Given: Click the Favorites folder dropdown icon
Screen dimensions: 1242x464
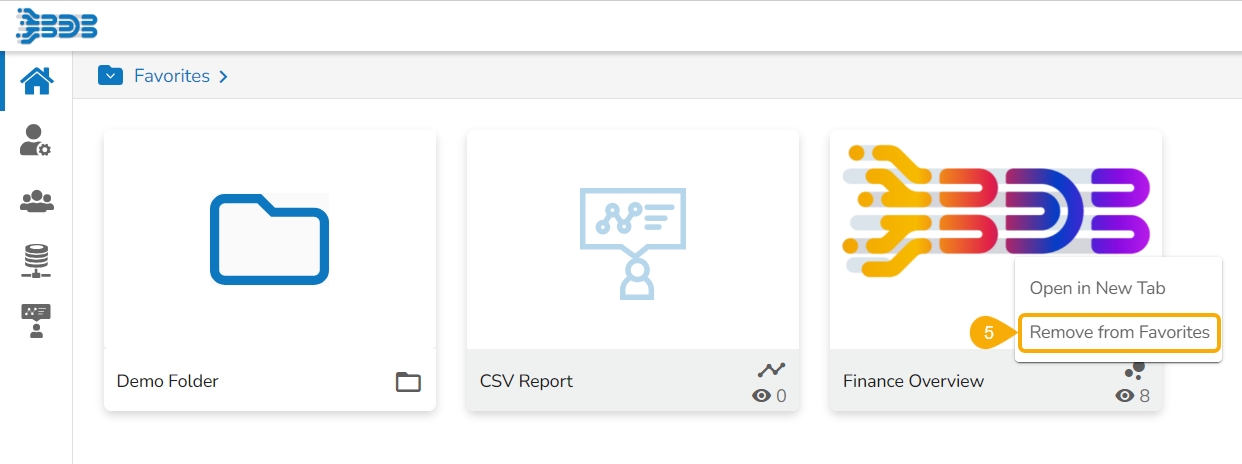Looking at the screenshot, I should 110,76.
